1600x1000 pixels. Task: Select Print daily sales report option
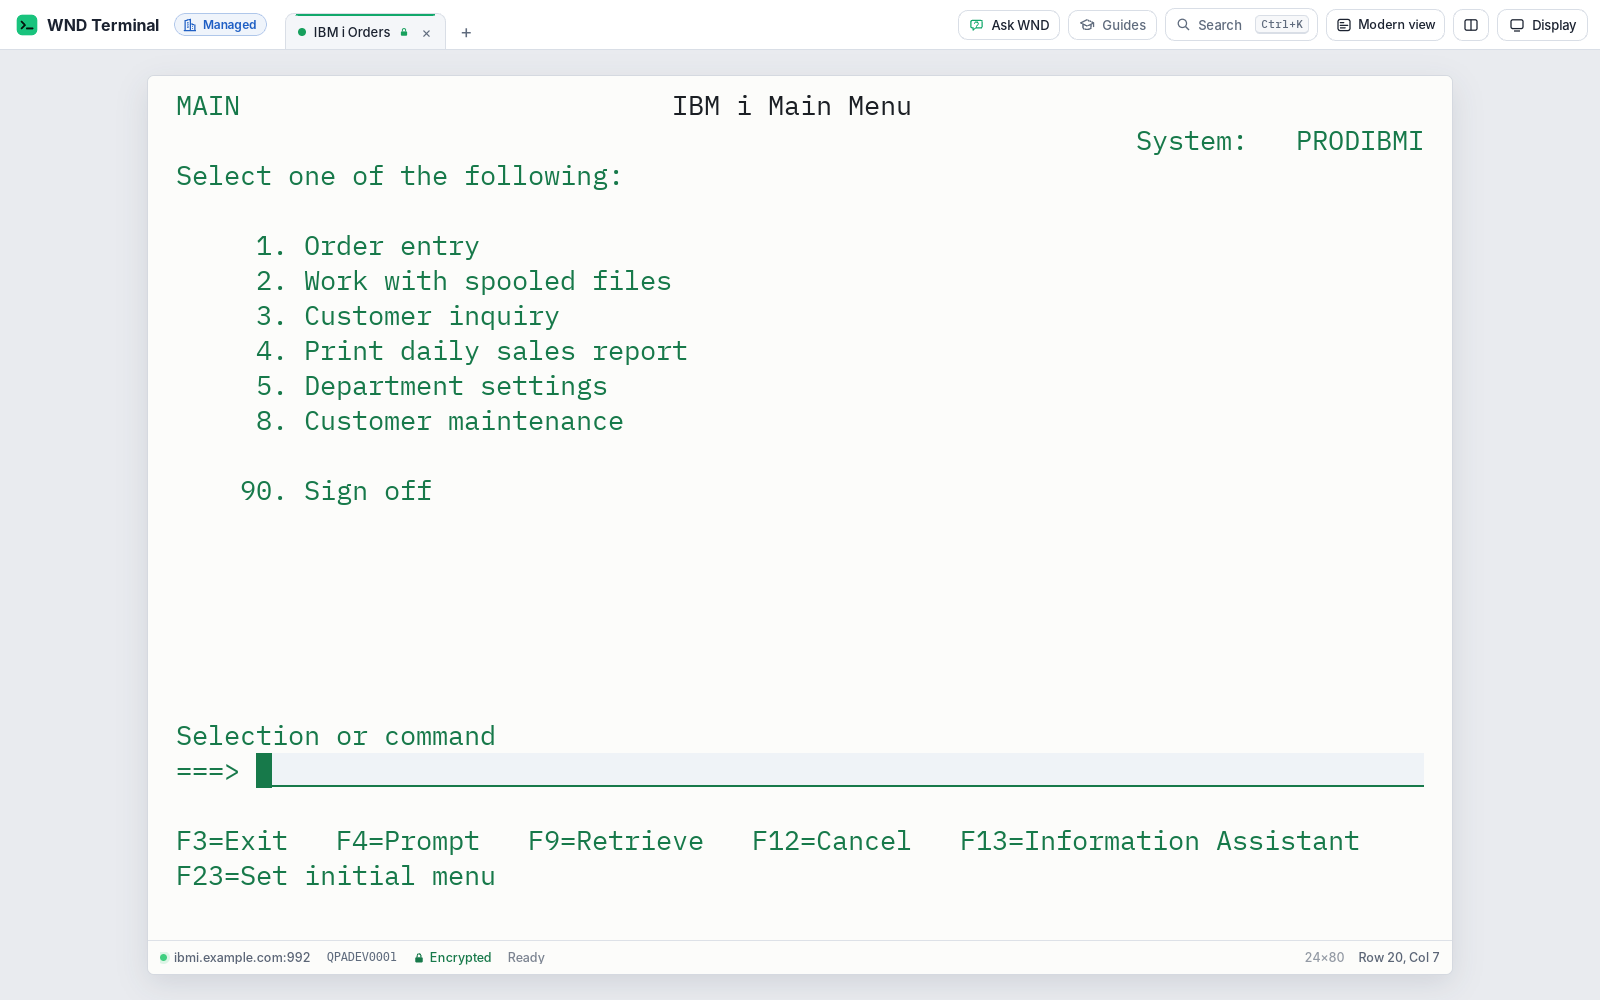click(472, 351)
